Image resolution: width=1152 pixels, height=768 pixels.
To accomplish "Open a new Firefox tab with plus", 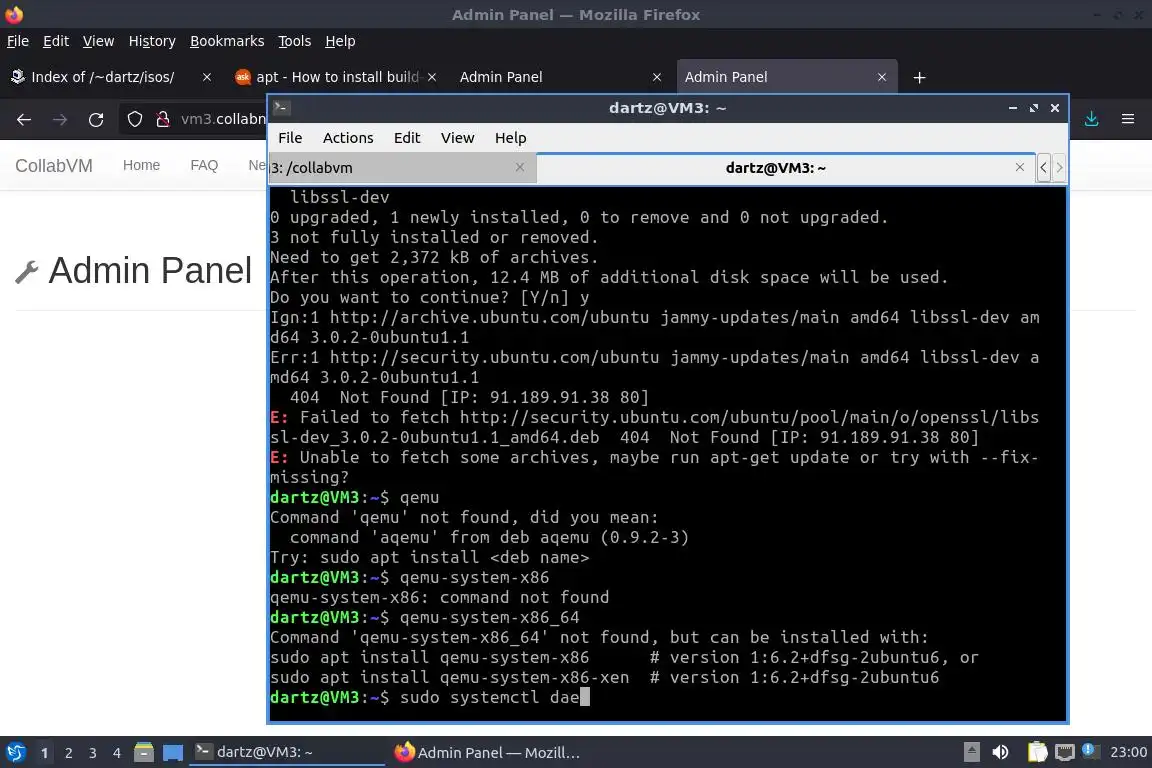I will pos(919,77).
